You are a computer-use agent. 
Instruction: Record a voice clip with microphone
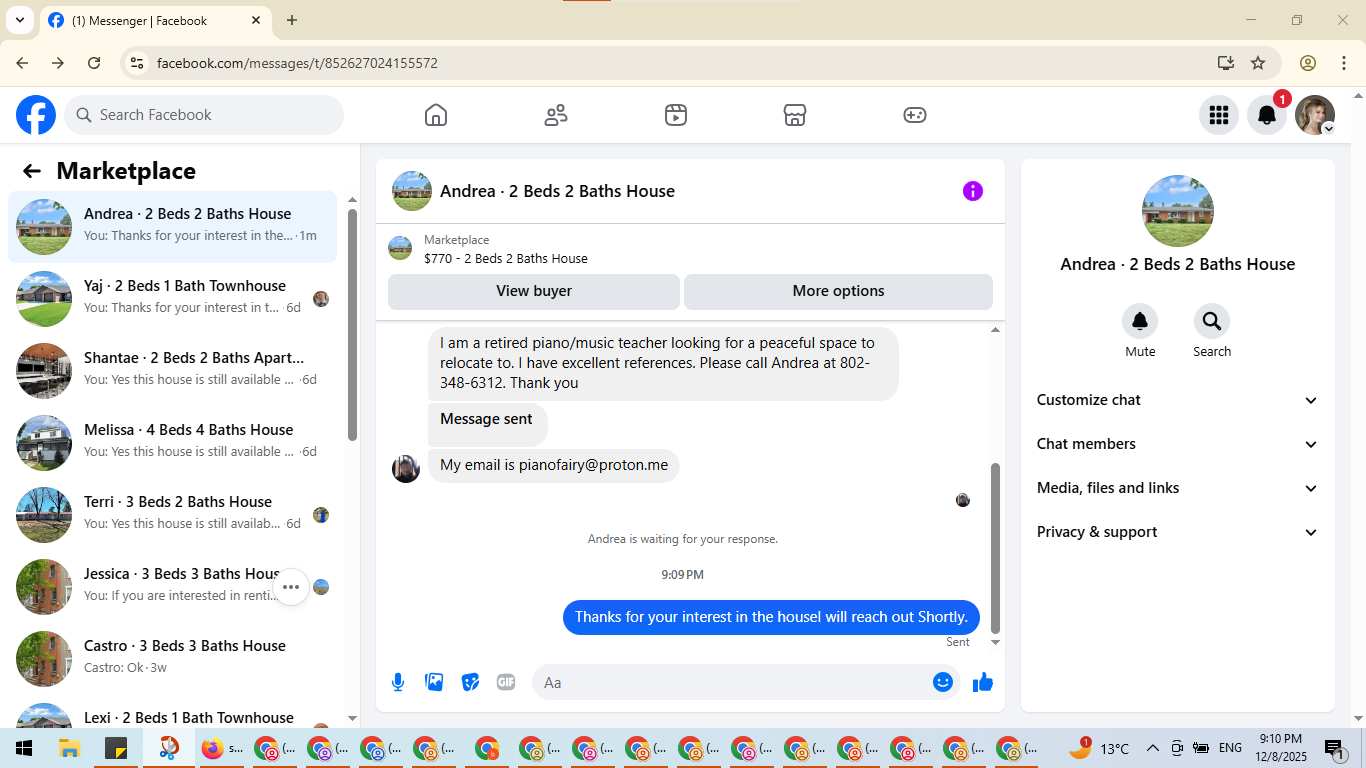[x=398, y=682]
